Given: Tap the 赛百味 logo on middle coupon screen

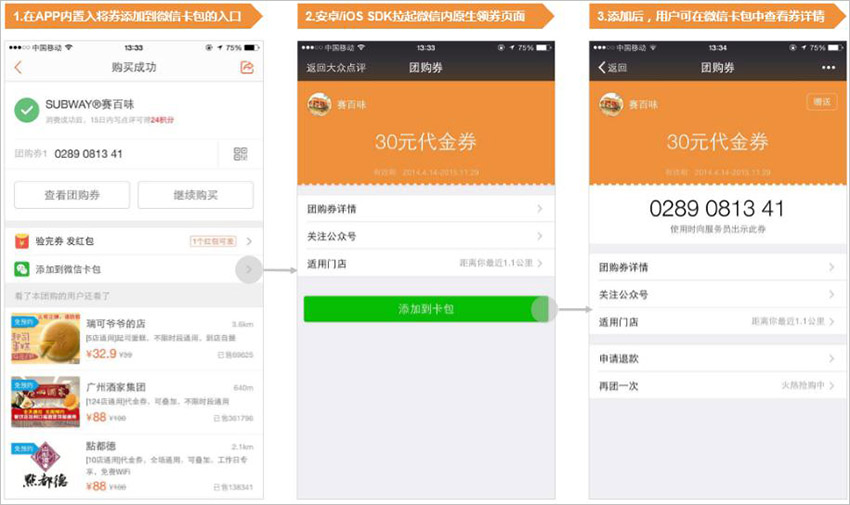Looking at the screenshot, I should (319, 104).
